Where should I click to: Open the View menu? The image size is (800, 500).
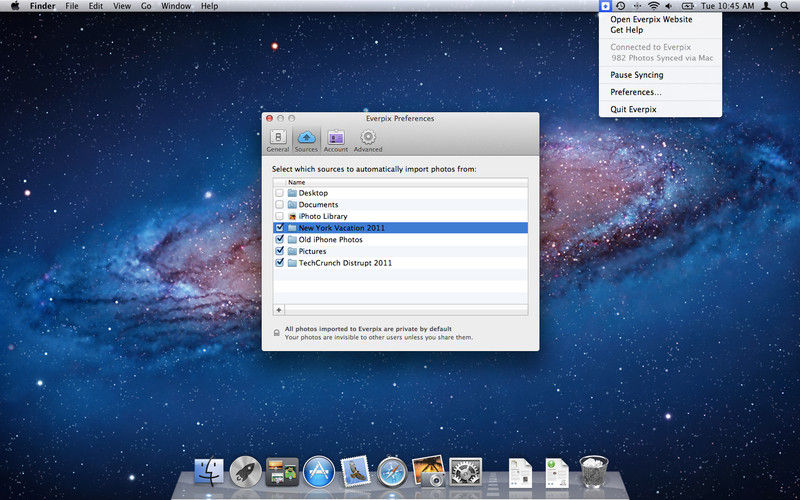122,6
